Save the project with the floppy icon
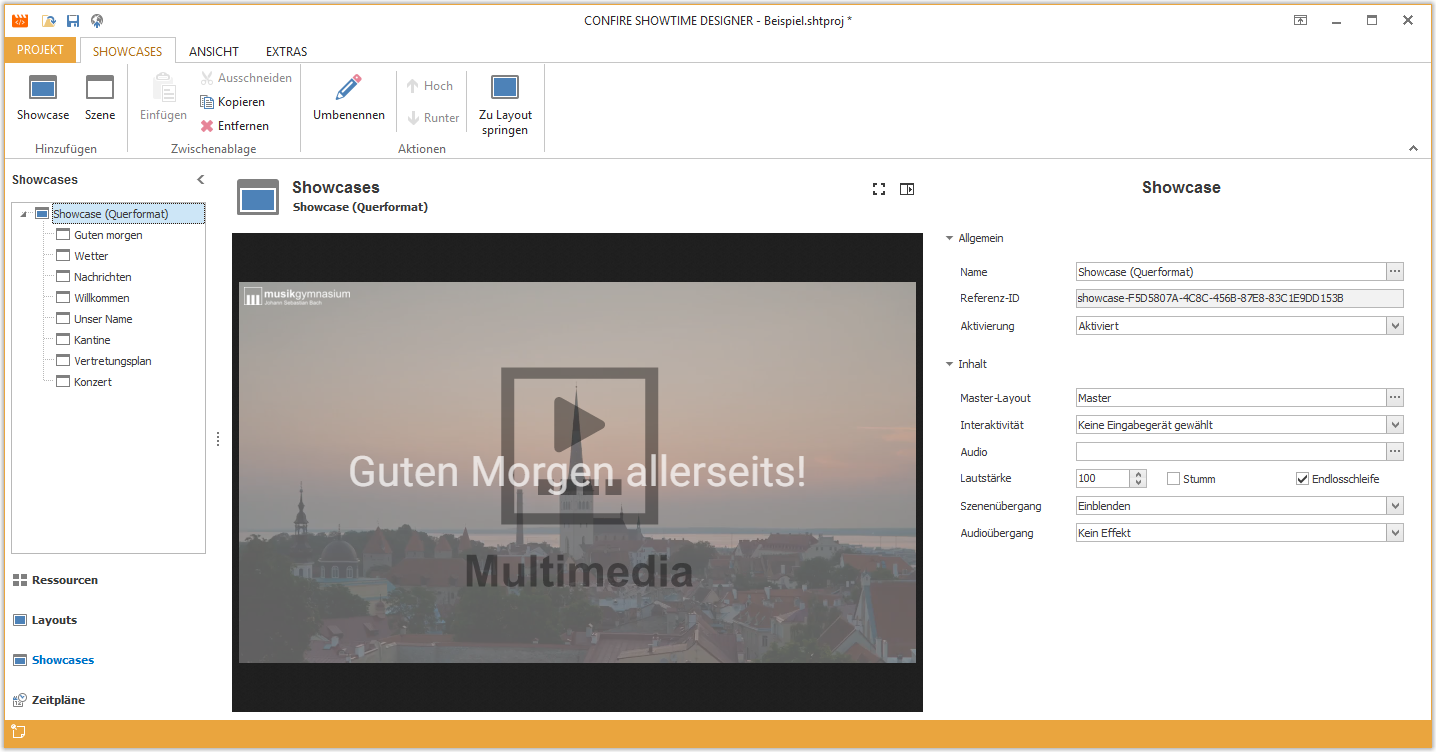This screenshot has height=752, width=1436. pos(73,20)
